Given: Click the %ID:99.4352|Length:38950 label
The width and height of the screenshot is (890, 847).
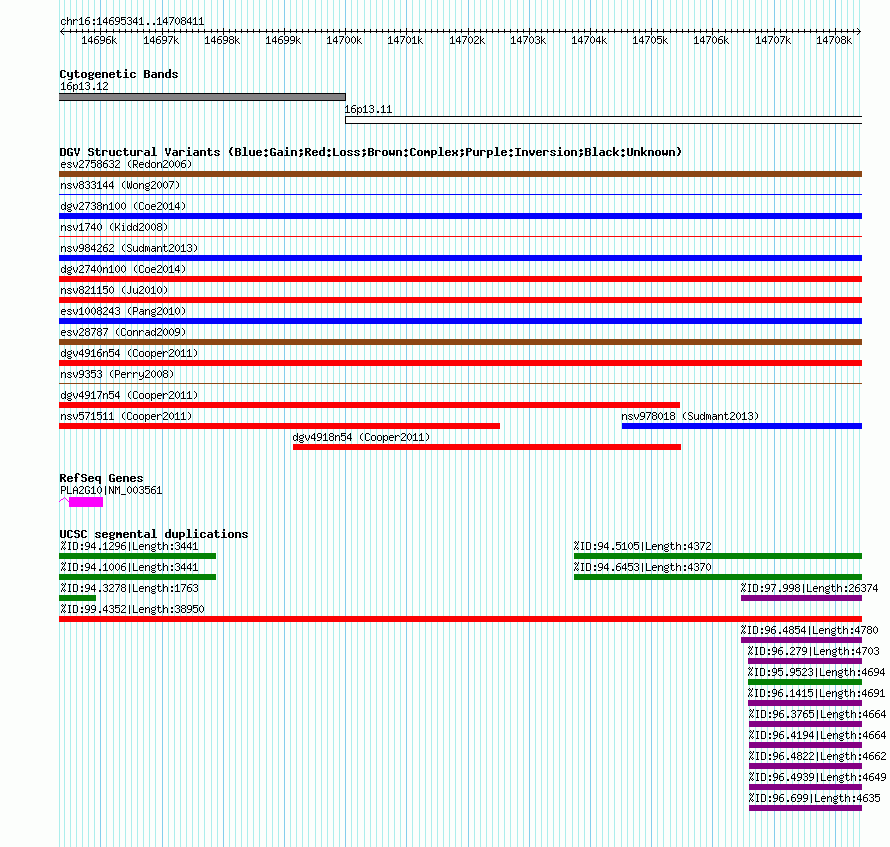Looking at the screenshot, I should point(132,609).
